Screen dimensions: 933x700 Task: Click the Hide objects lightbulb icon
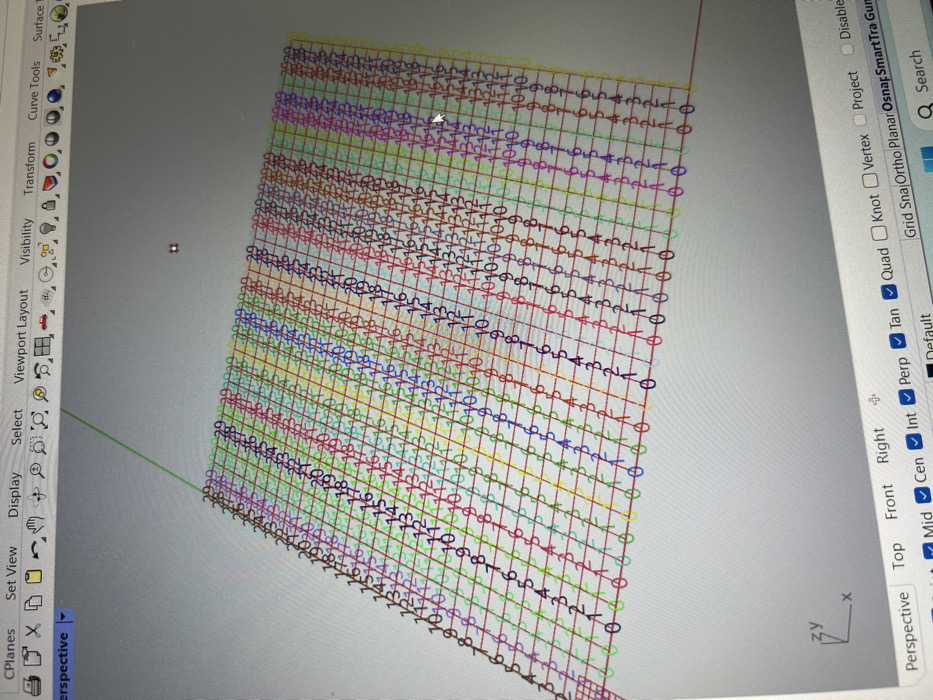49,229
